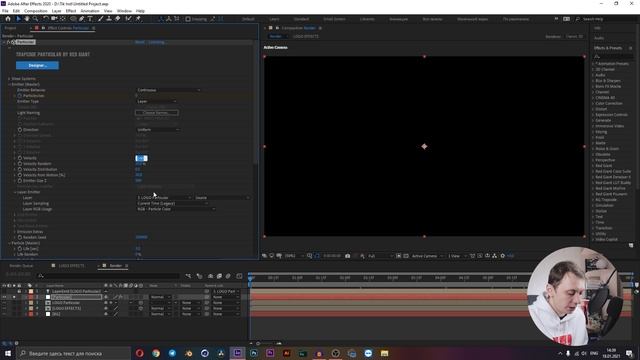The height and width of the screenshot is (360, 640).
Task: Open Layer Sampling dropdown
Action: coord(172,203)
